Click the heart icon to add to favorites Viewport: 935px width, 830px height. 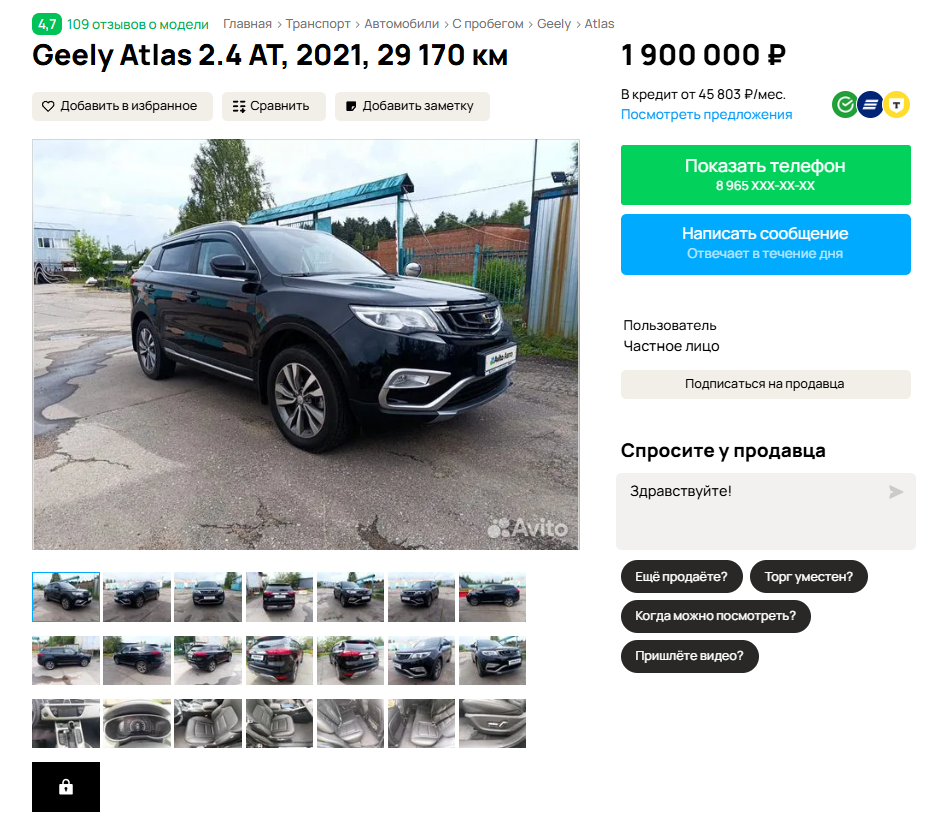pos(48,106)
